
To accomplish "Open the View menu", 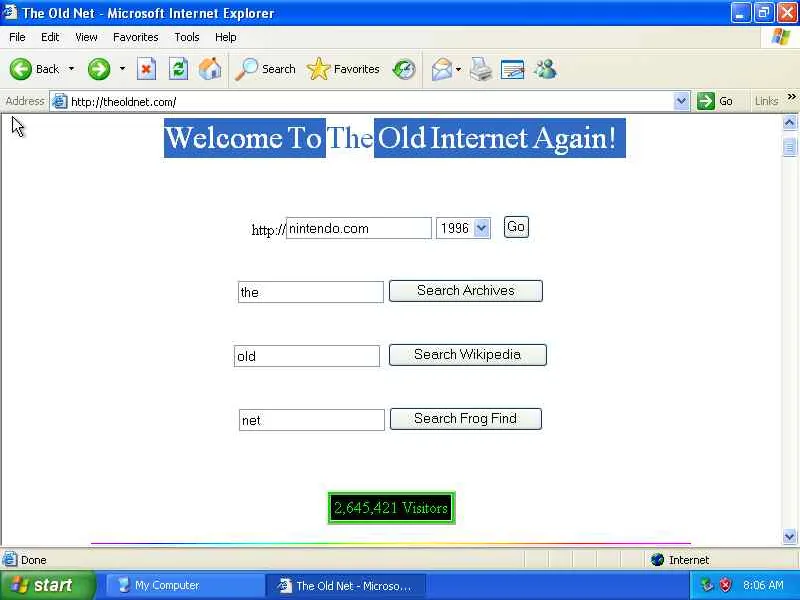I will [x=86, y=37].
